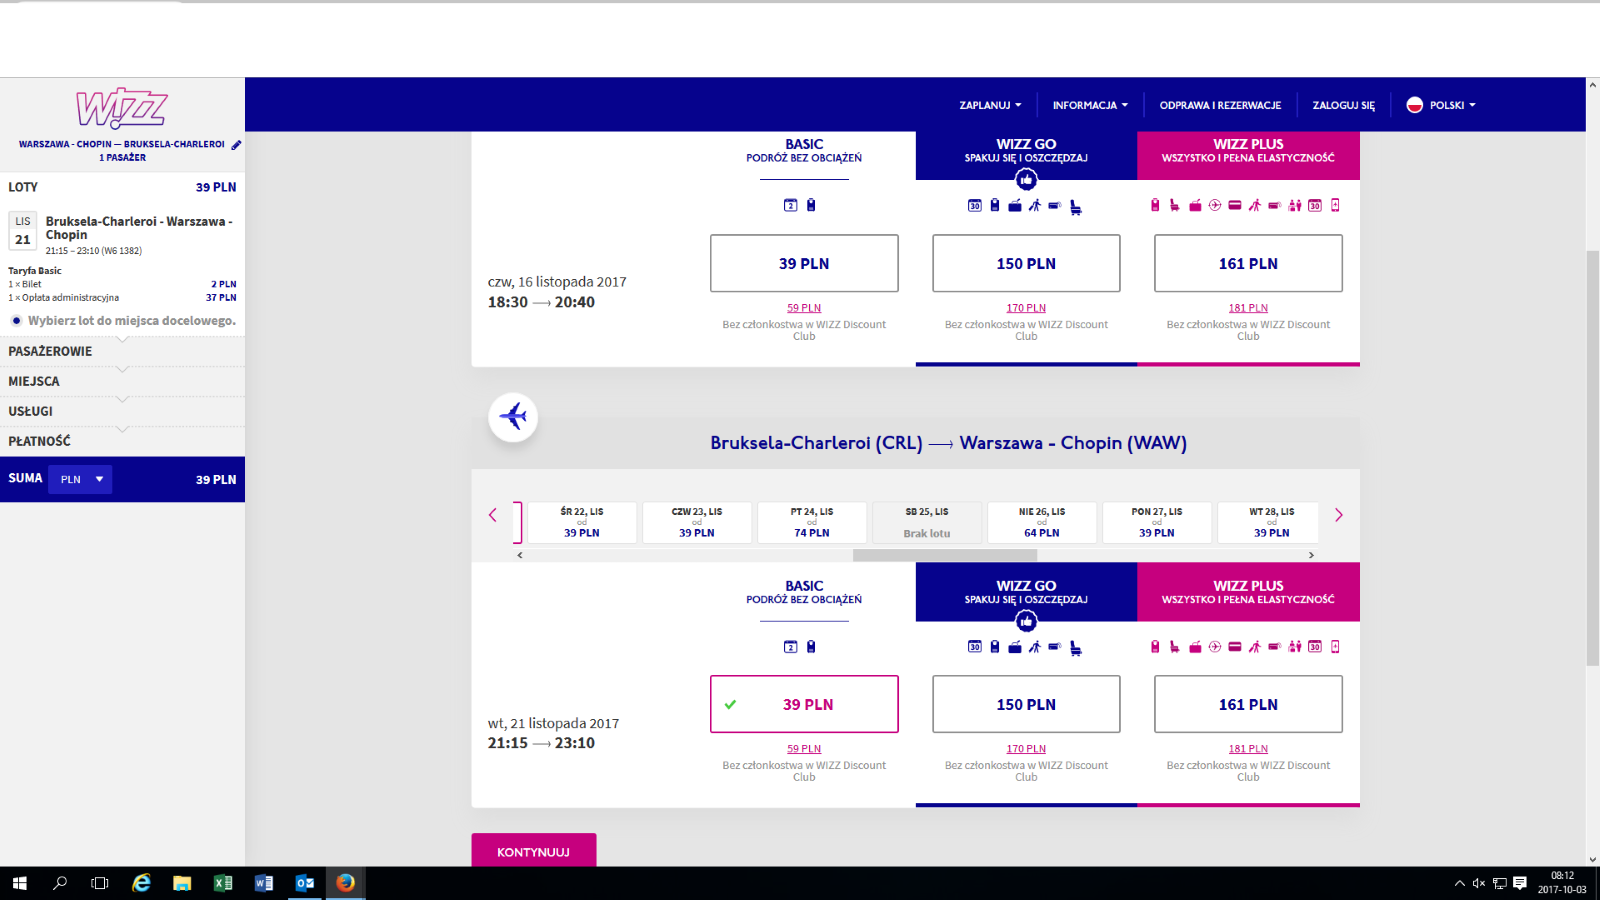The height and width of the screenshot is (900, 1600).
Task: Toggle the selected 39 PLN Basic fare for the 21 listopada flight
Action: click(x=804, y=704)
